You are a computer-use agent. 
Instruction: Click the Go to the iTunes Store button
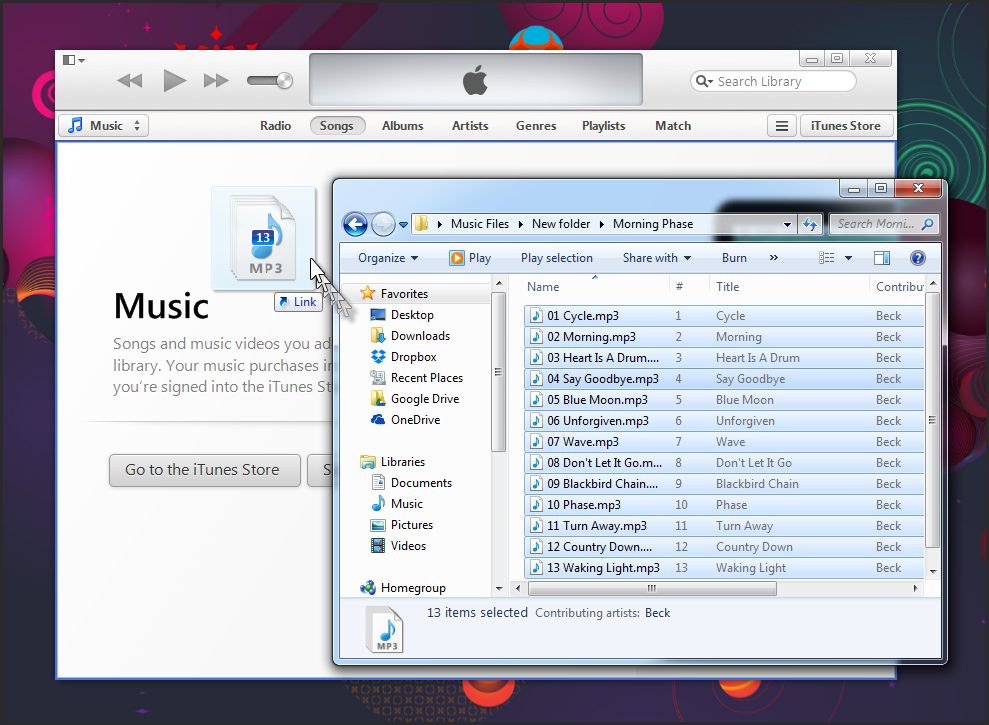coord(204,470)
